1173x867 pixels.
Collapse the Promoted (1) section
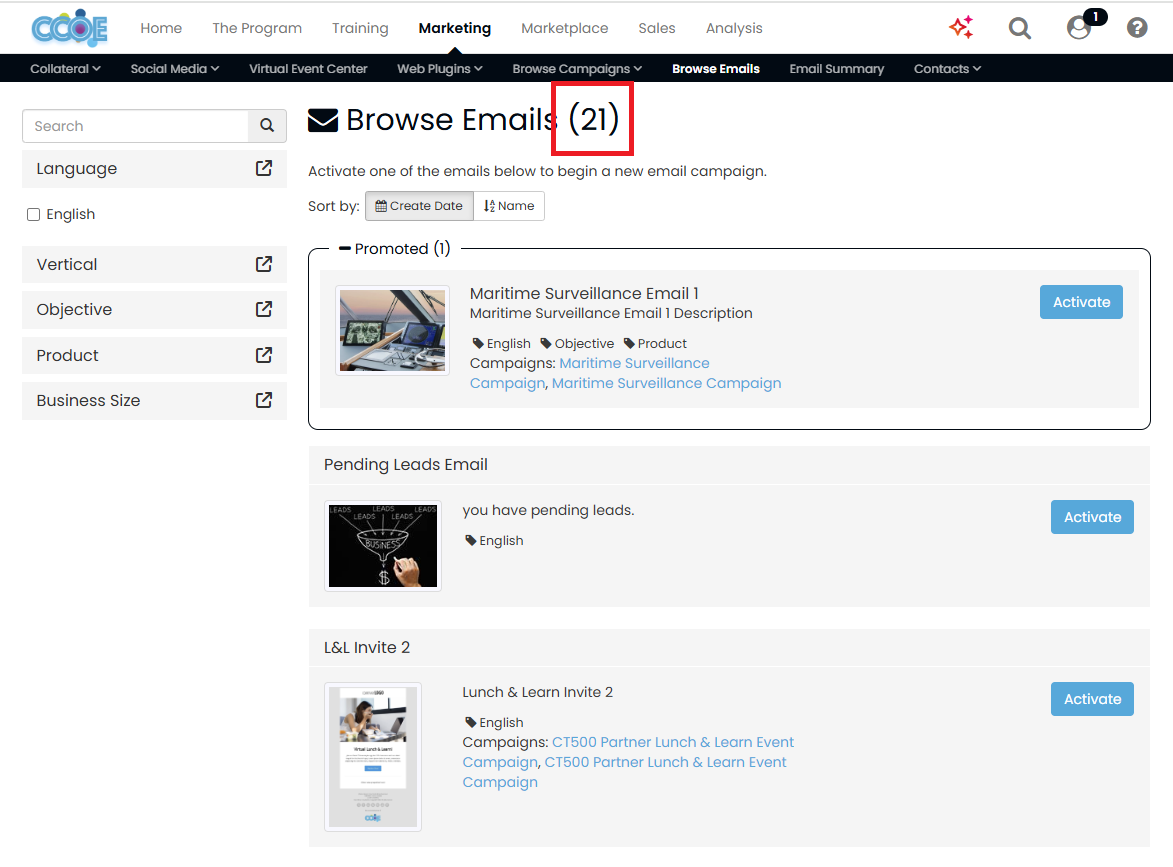click(x=394, y=248)
